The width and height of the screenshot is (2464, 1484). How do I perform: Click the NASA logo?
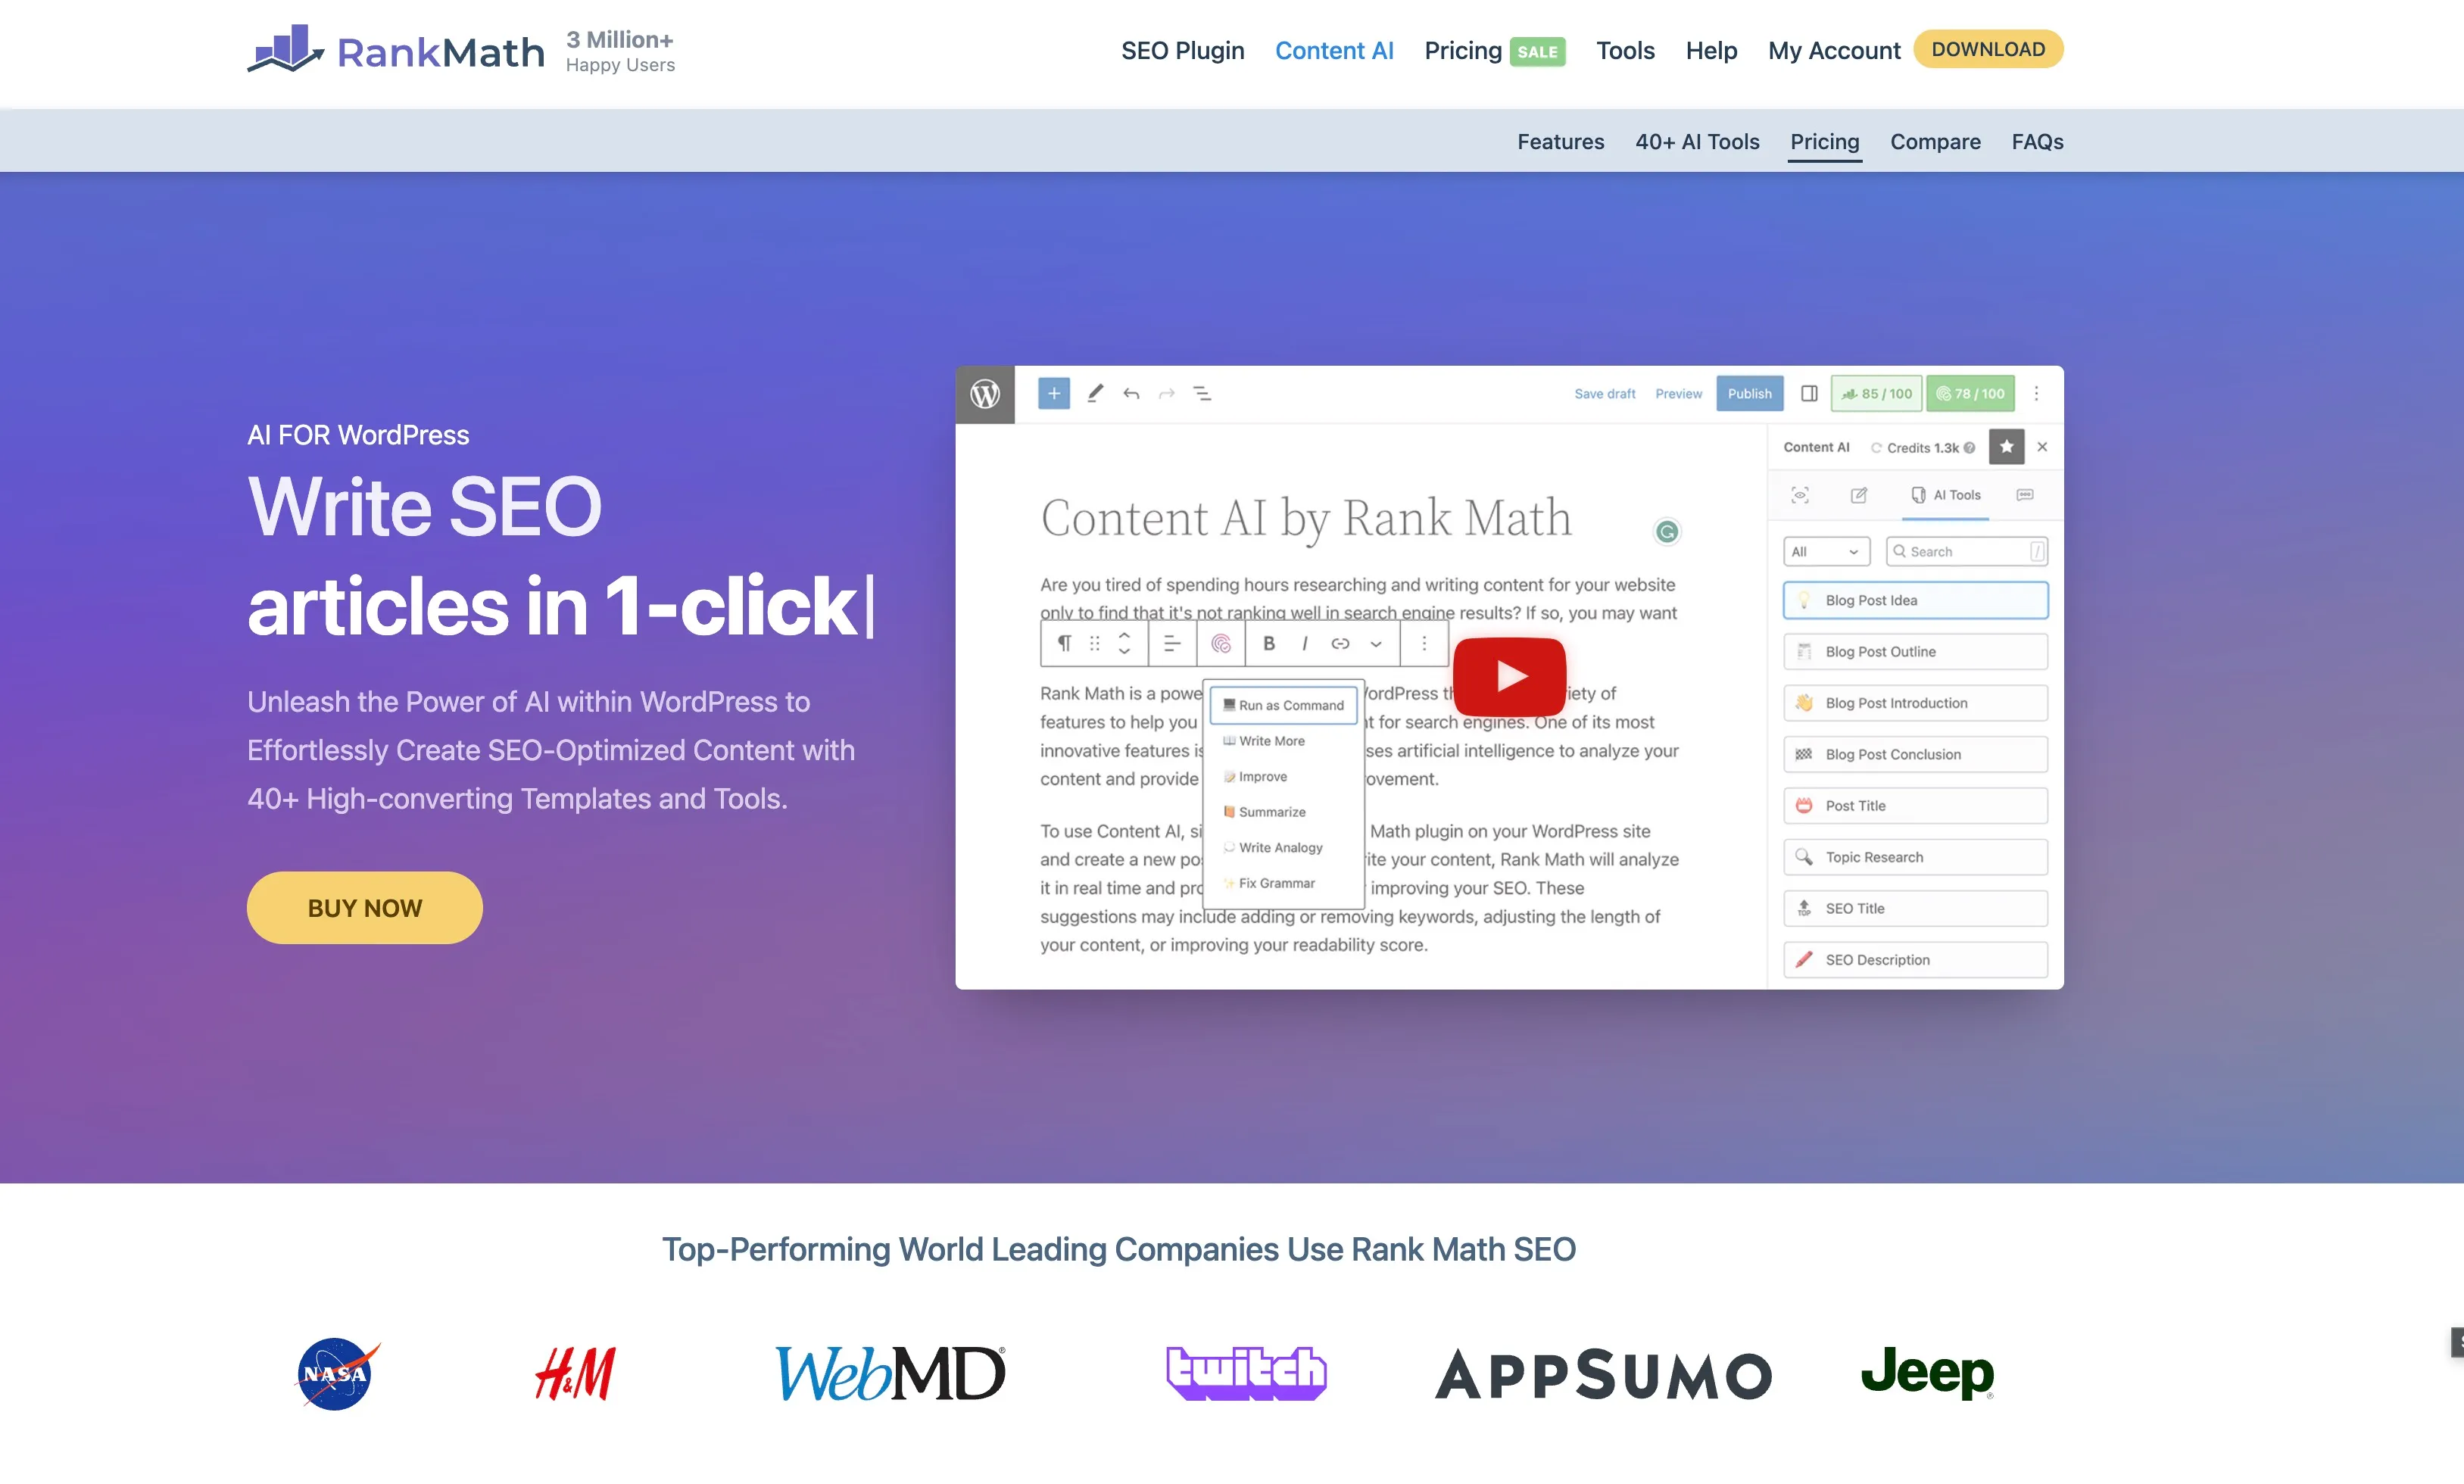pyautogui.click(x=336, y=1373)
